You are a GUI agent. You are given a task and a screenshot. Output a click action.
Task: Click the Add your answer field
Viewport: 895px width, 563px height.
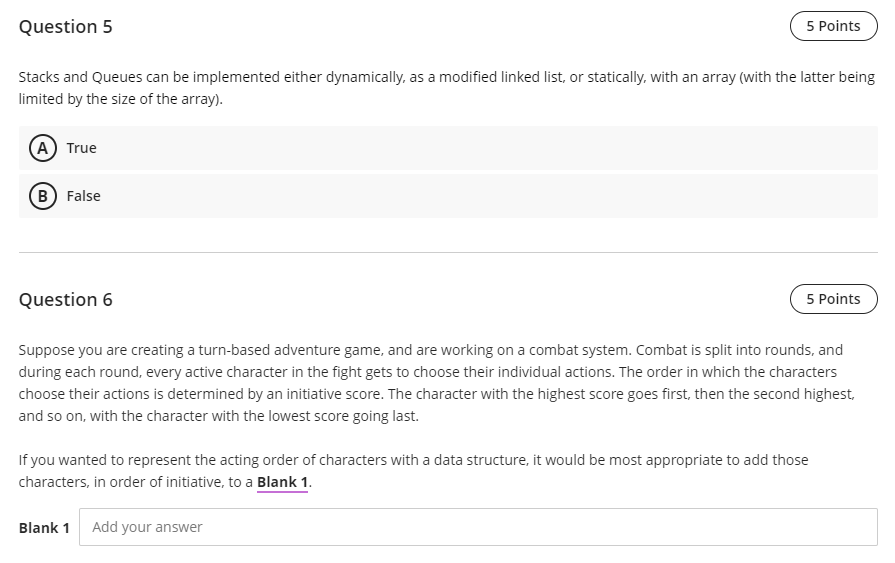coord(478,527)
